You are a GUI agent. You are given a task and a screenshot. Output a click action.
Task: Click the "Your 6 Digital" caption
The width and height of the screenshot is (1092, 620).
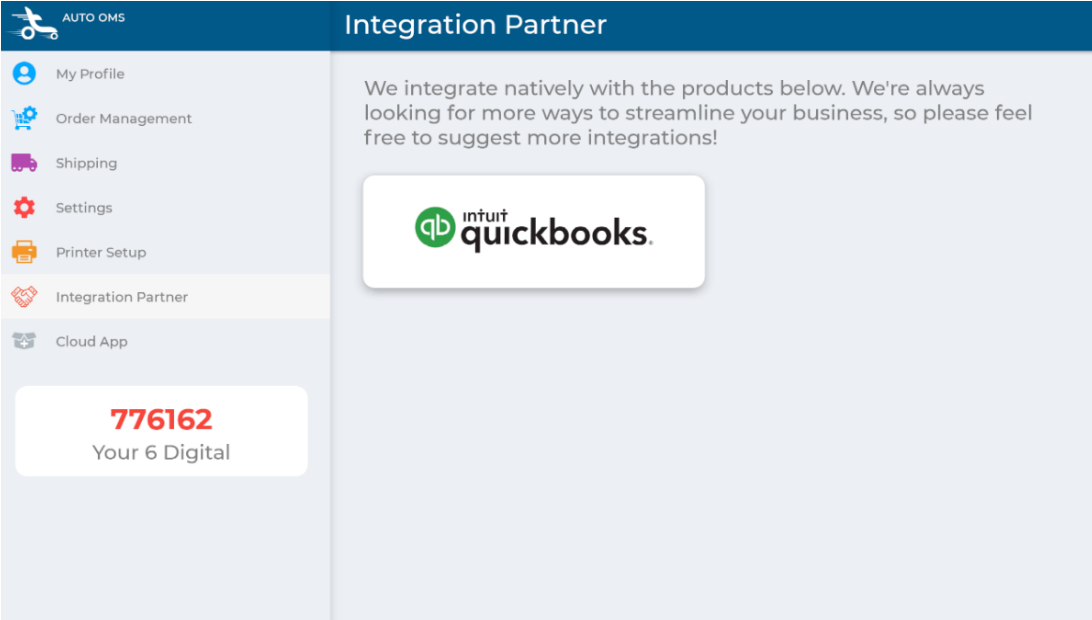point(161,452)
